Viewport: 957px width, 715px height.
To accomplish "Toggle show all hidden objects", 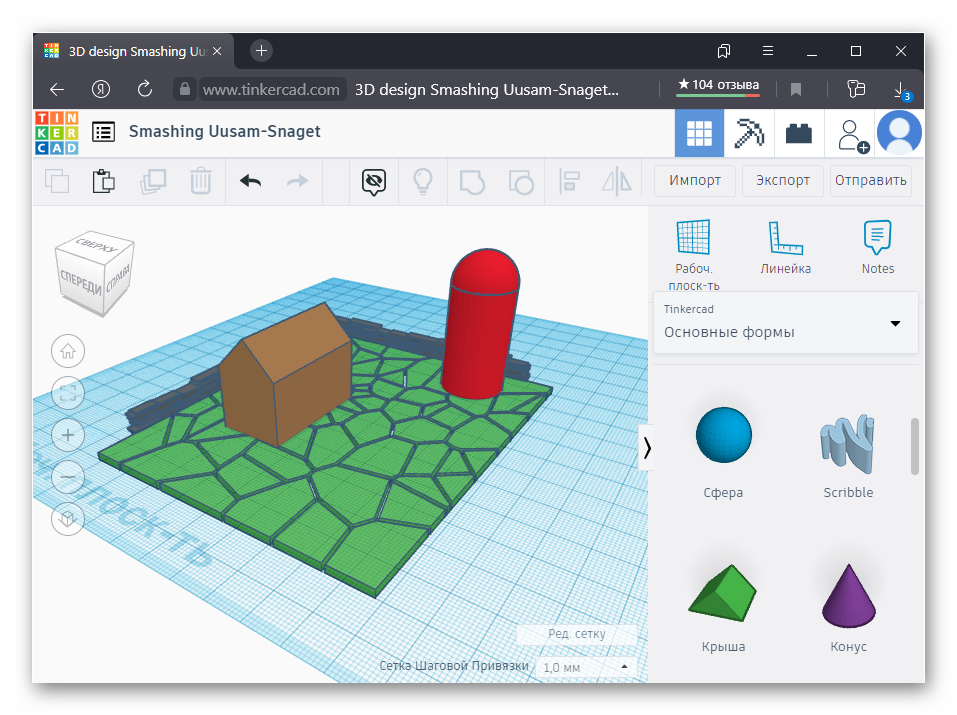I will [374, 181].
